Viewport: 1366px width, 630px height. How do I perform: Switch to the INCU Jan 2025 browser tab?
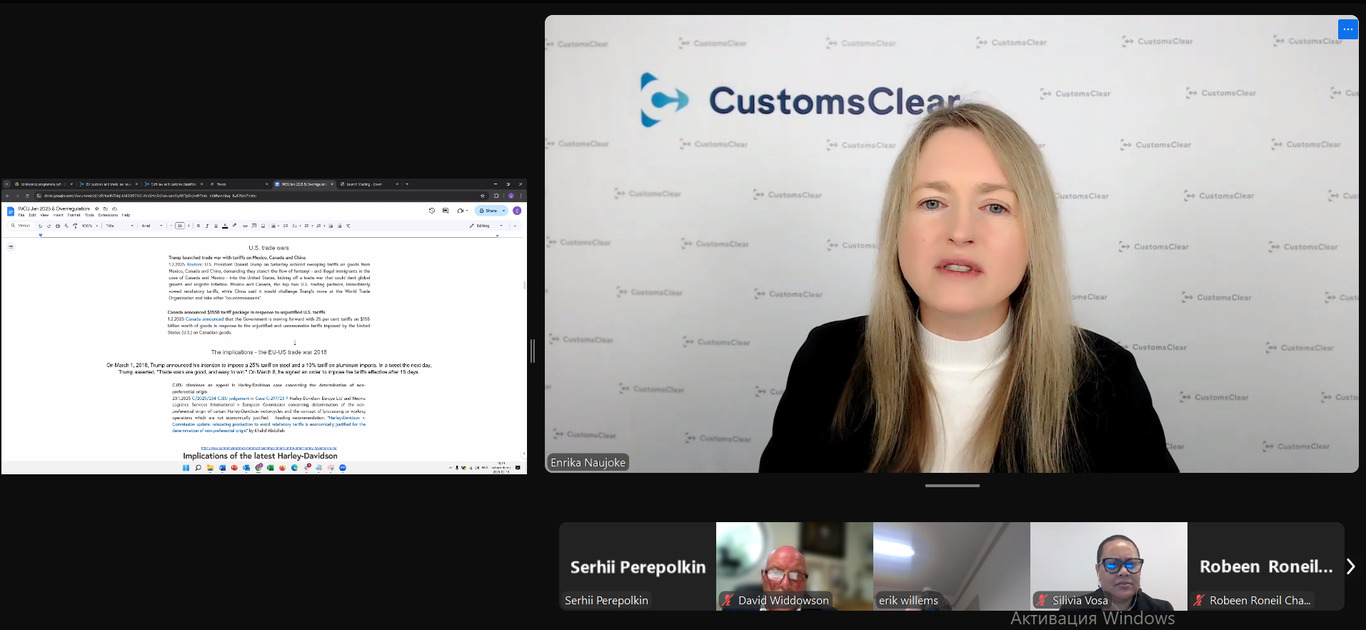[x=304, y=184]
